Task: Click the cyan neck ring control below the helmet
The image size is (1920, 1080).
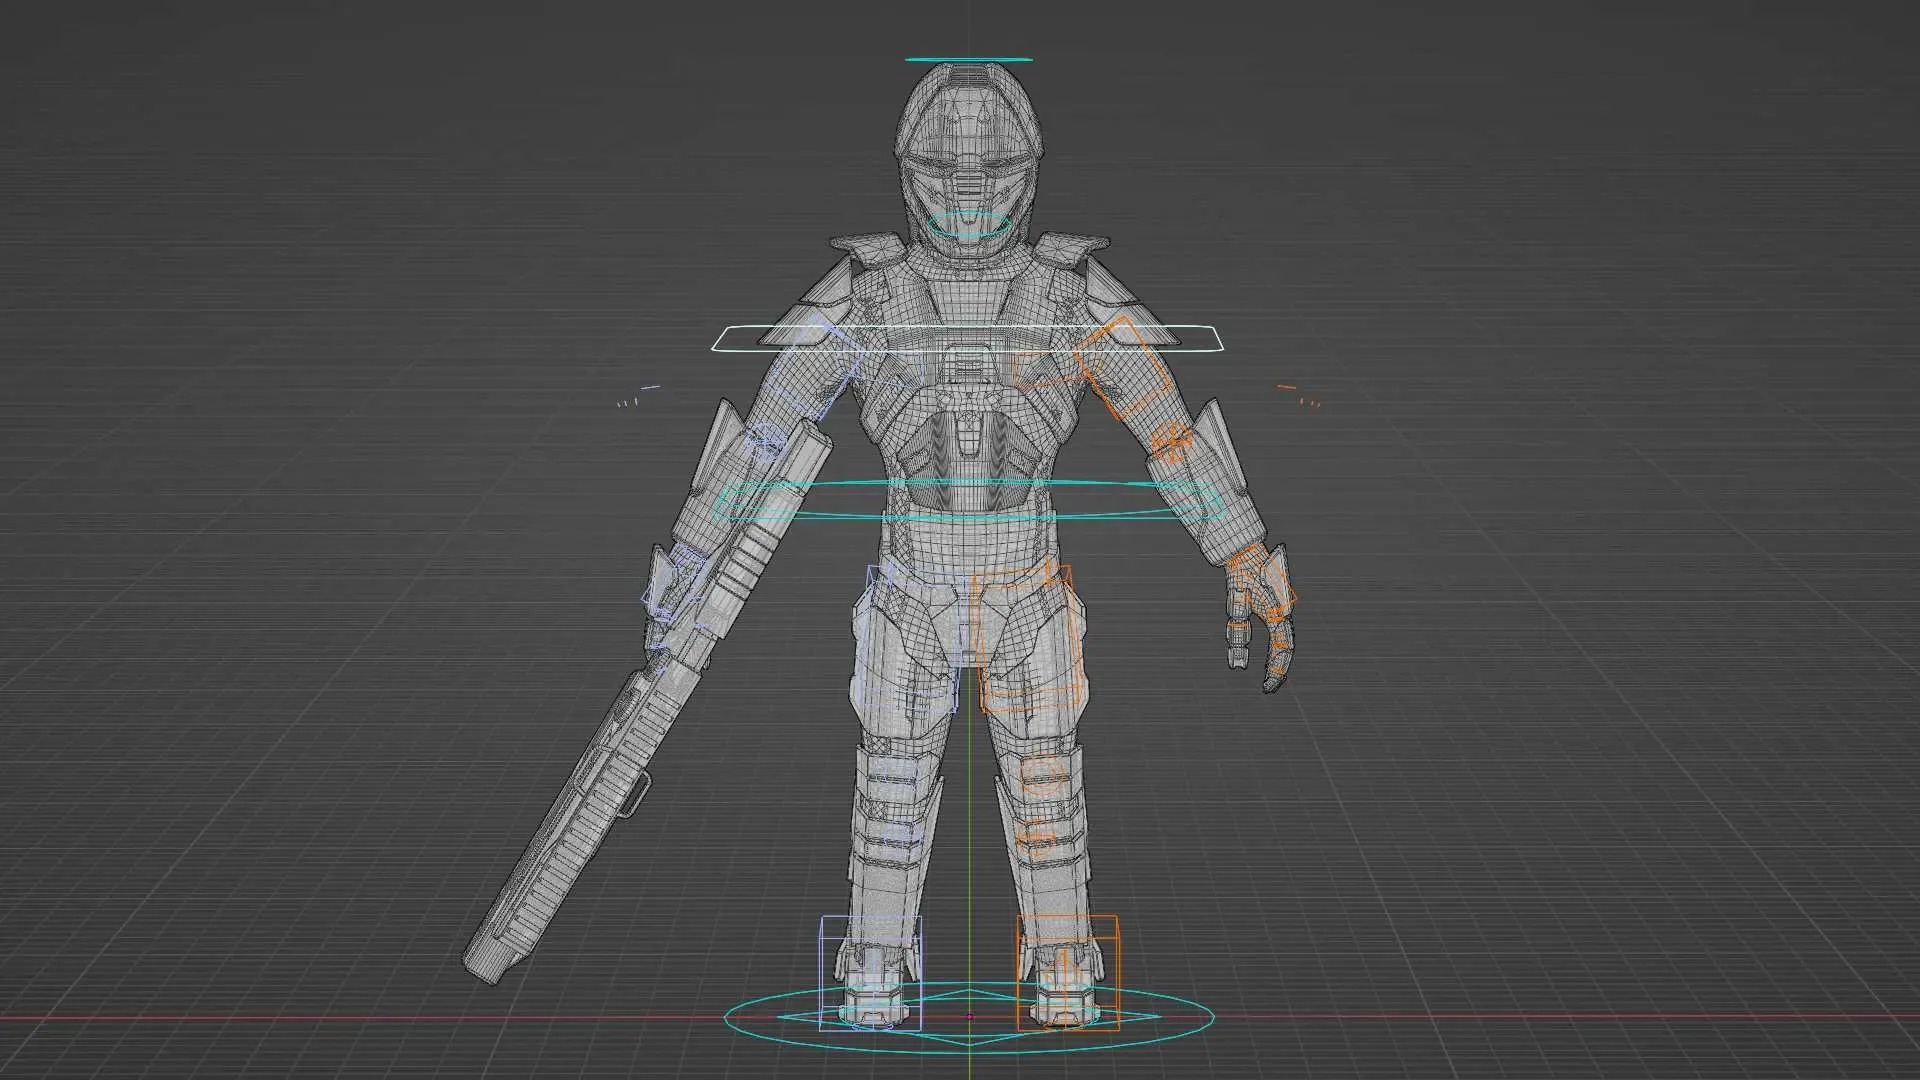Action: tap(968, 236)
